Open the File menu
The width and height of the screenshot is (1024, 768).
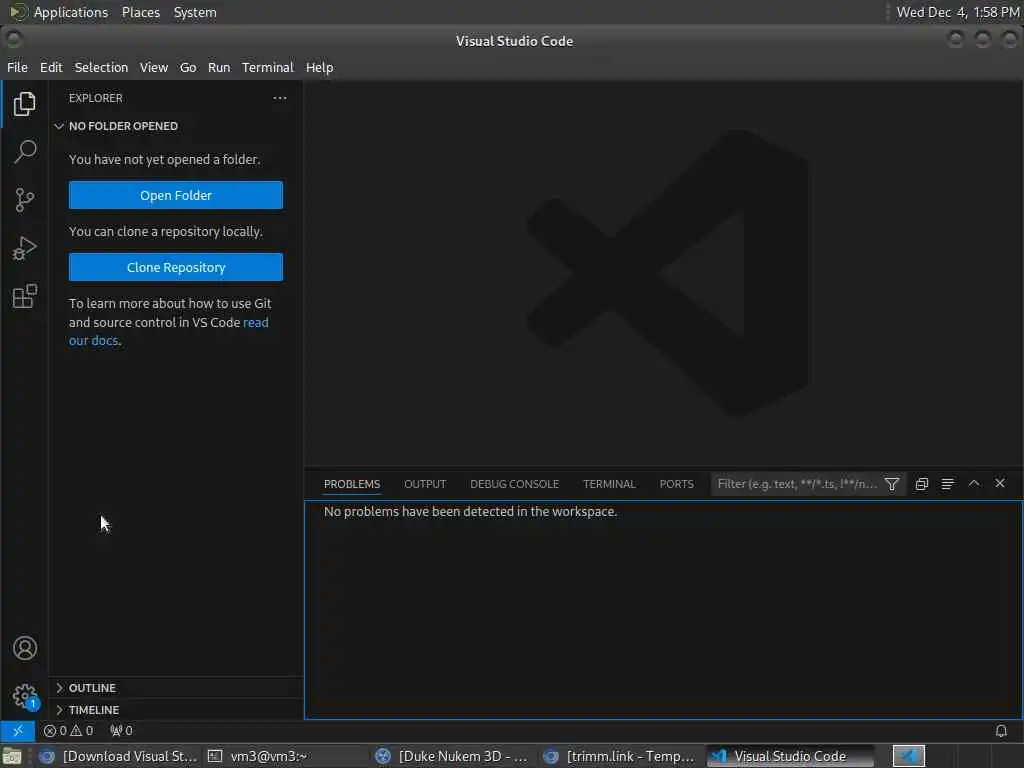18,67
